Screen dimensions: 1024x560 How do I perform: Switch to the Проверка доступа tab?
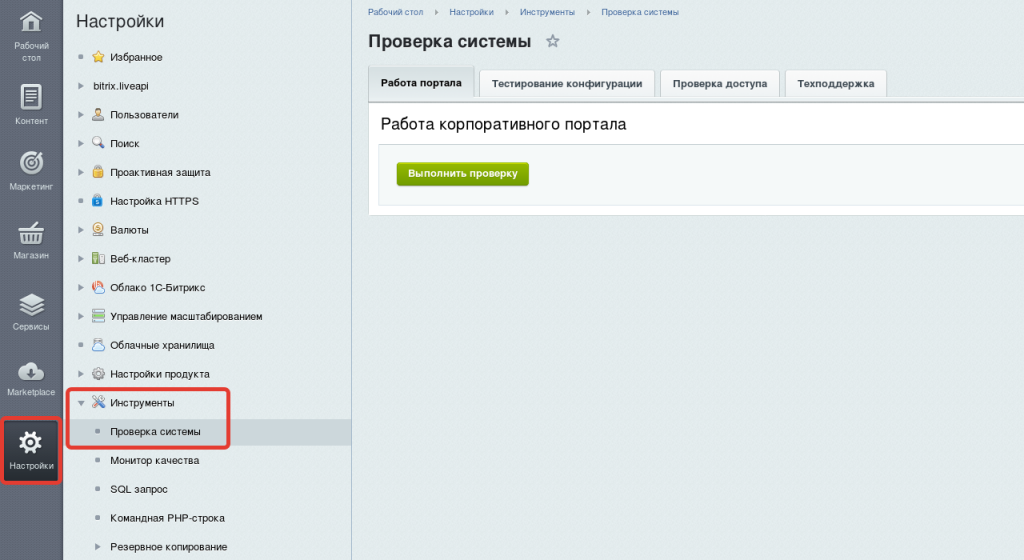point(720,84)
